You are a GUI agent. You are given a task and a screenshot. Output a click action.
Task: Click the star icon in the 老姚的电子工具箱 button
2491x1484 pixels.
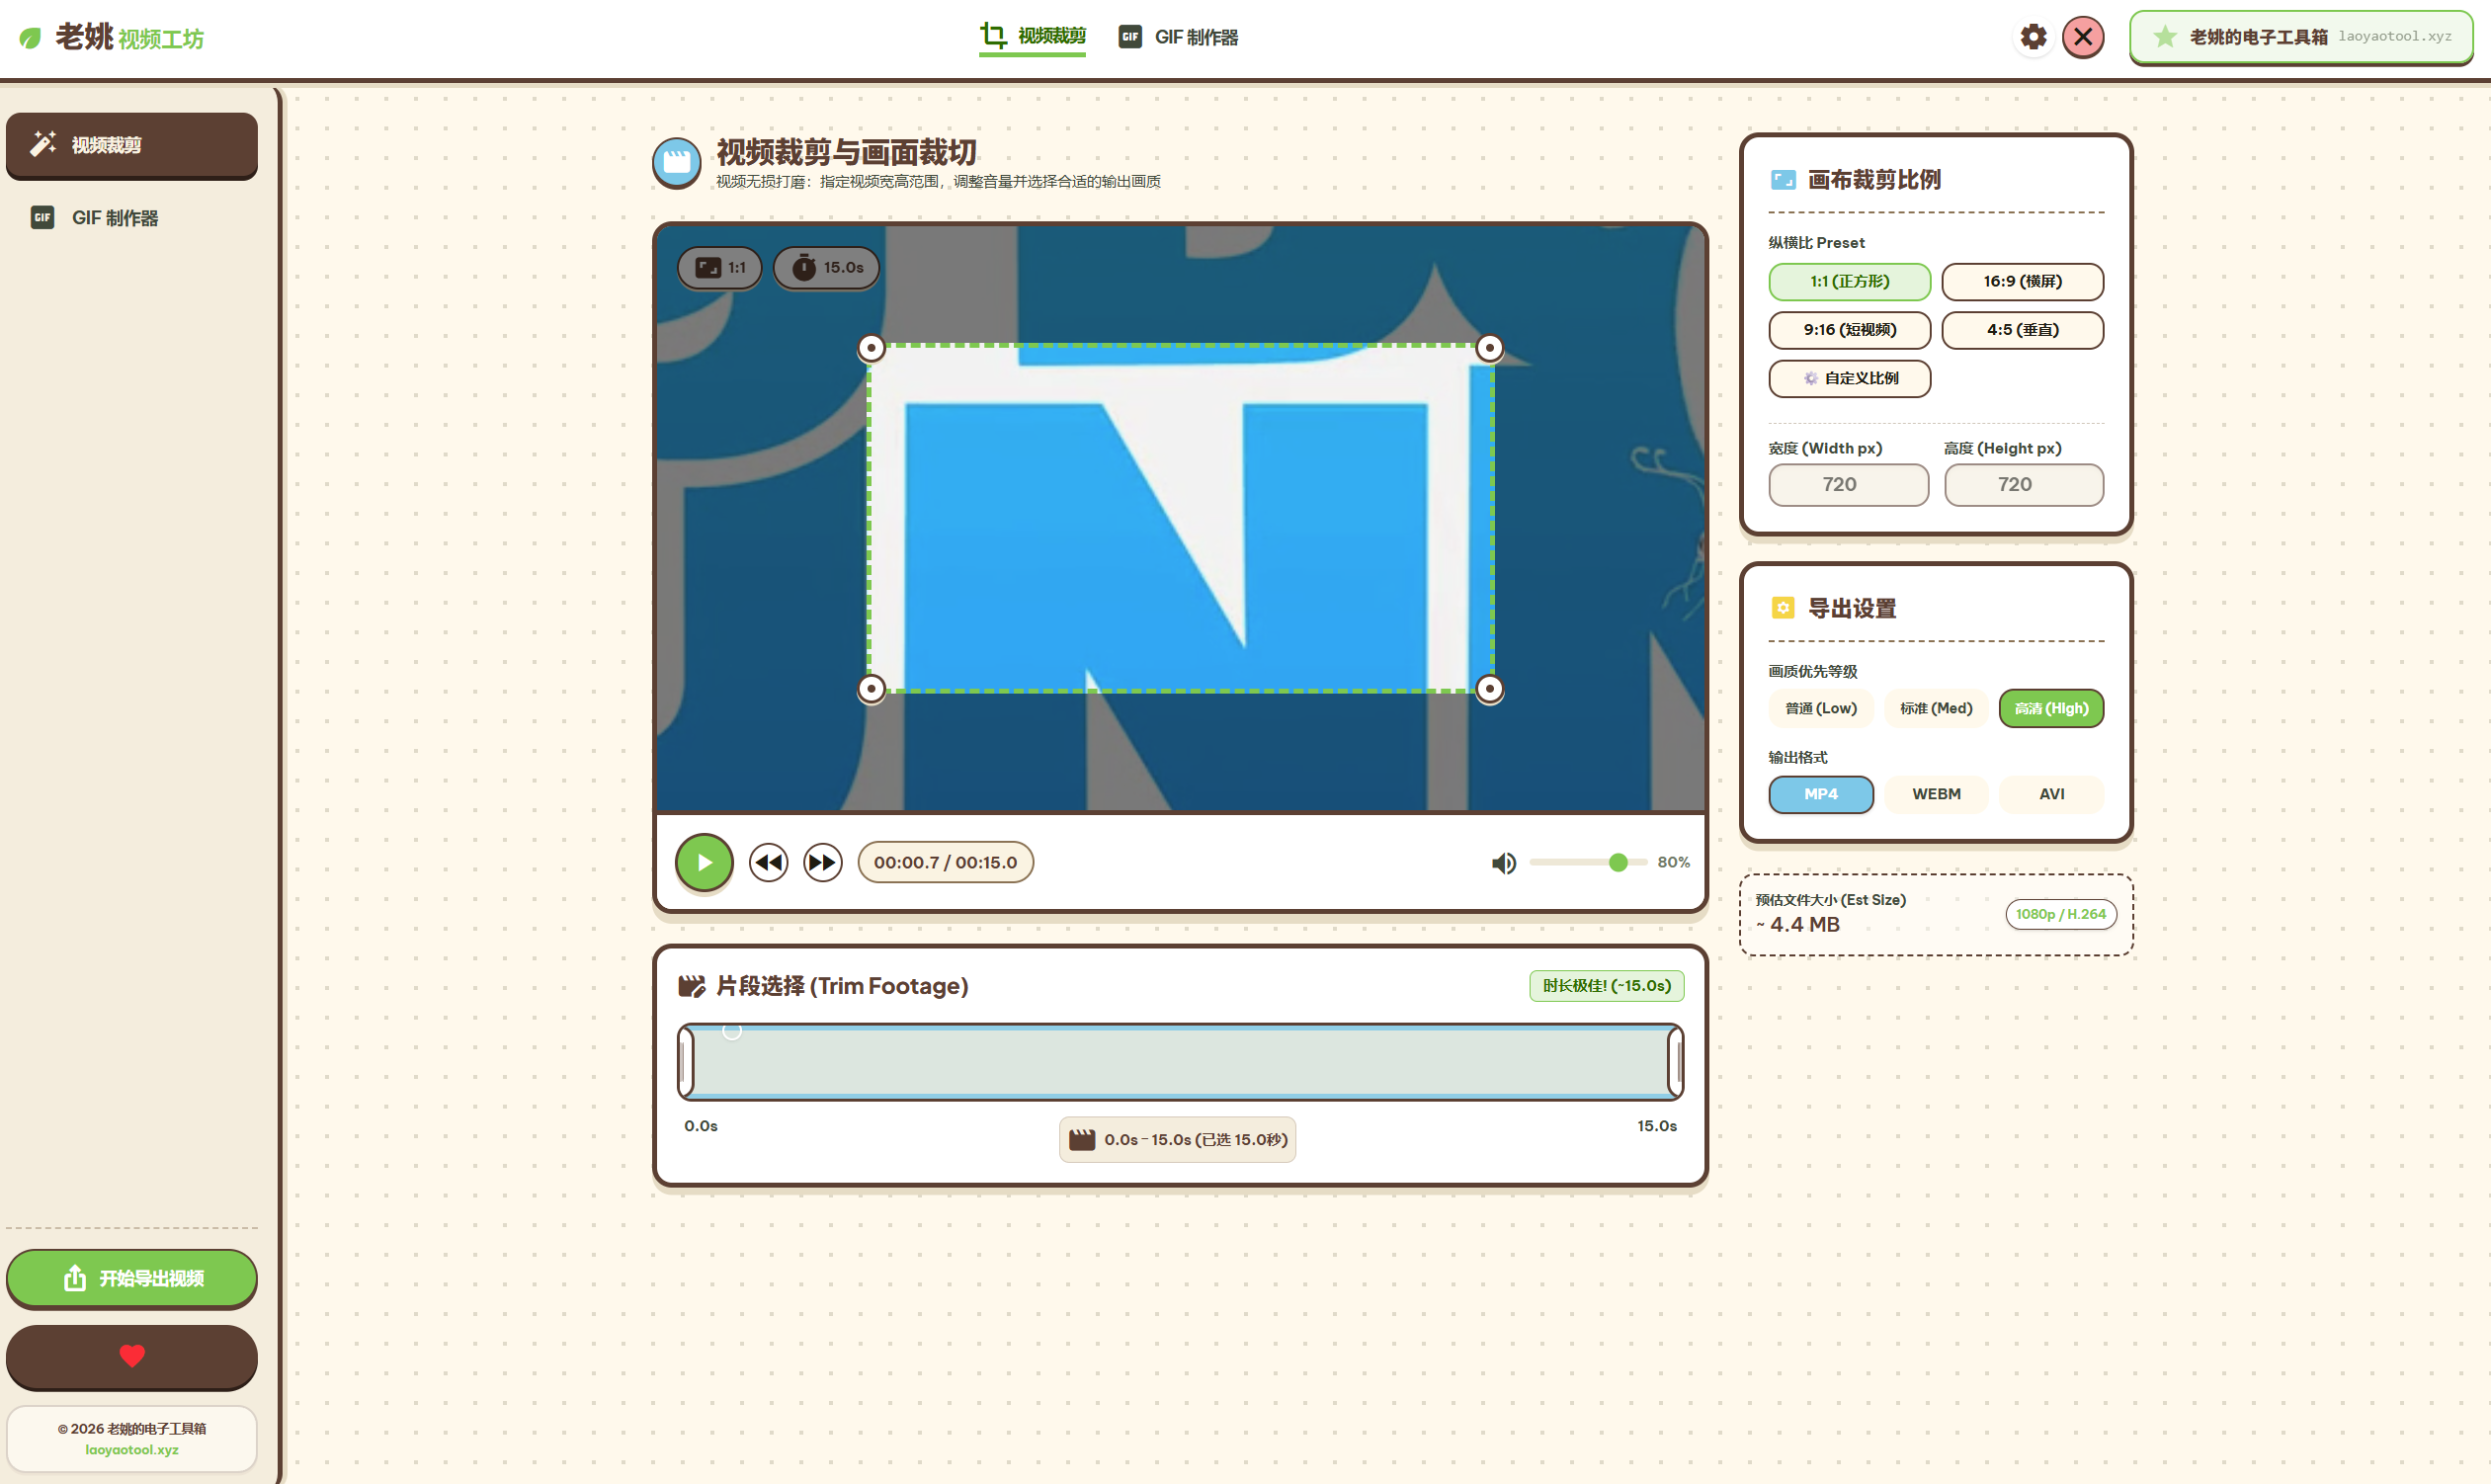2165,37
